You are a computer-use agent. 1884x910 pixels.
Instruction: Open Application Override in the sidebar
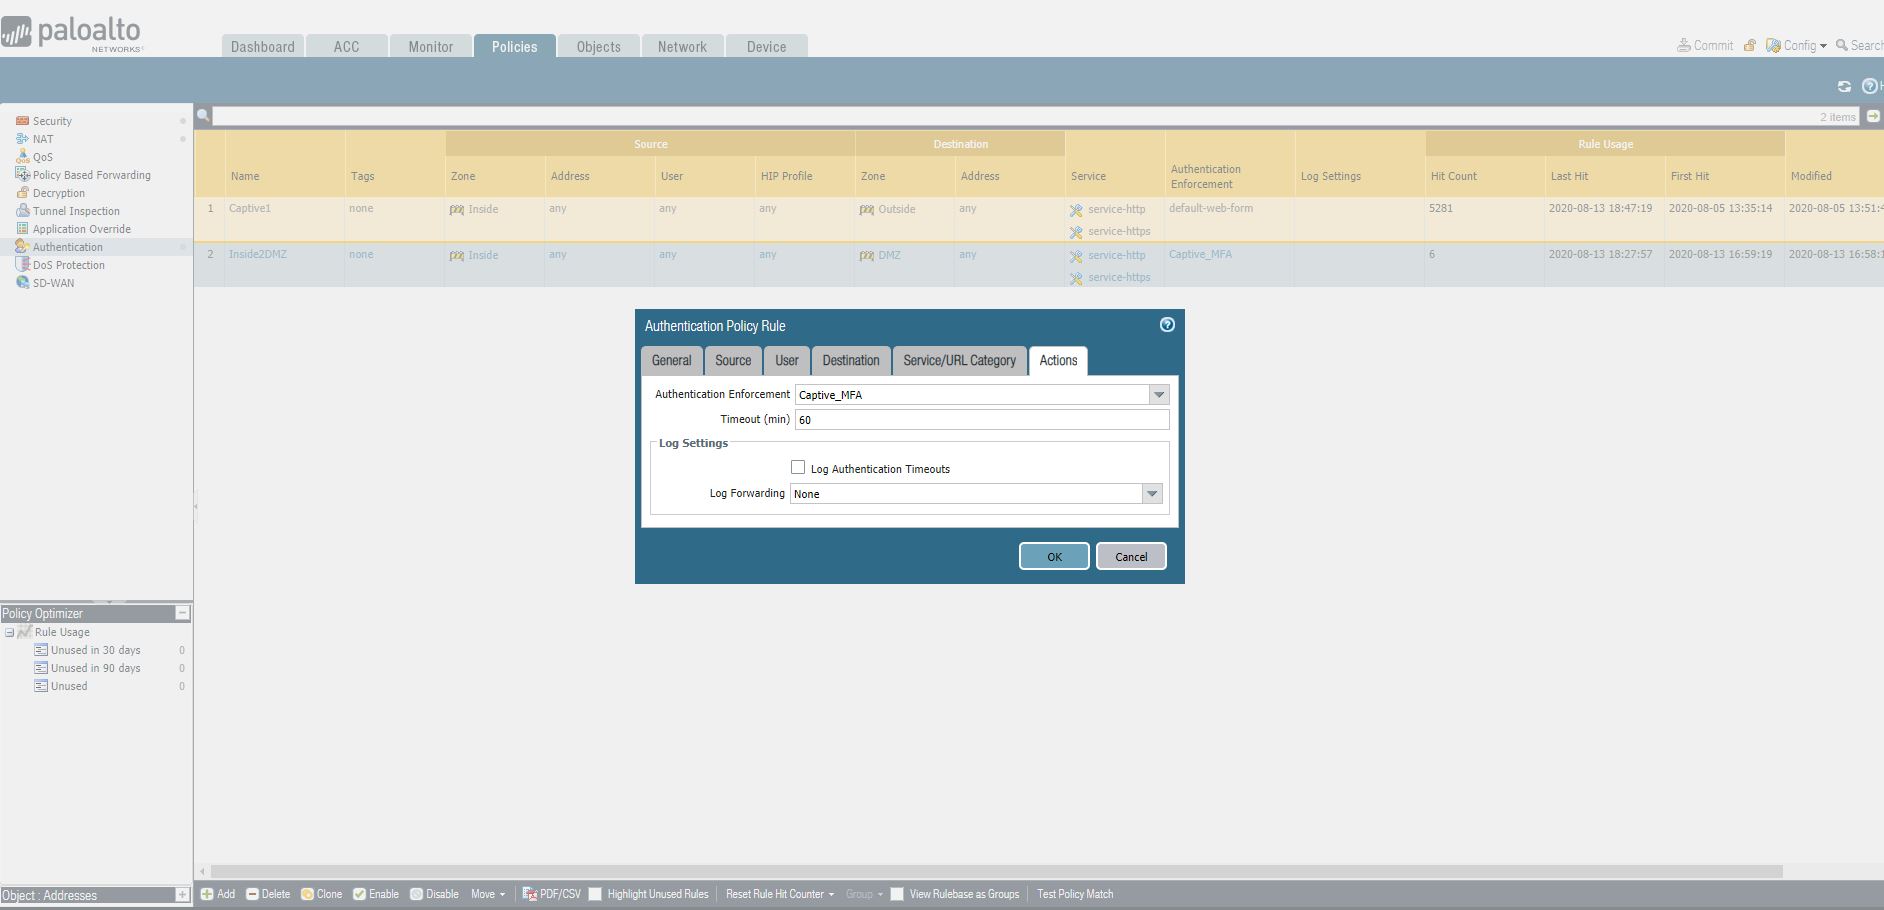click(x=81, y=229)
